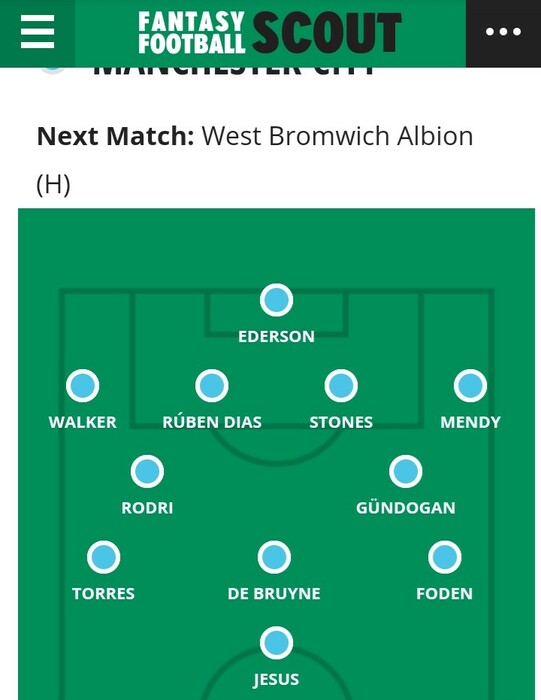Select Stones's player circle
The image size is (541, 700).
(x=341, y=386)
